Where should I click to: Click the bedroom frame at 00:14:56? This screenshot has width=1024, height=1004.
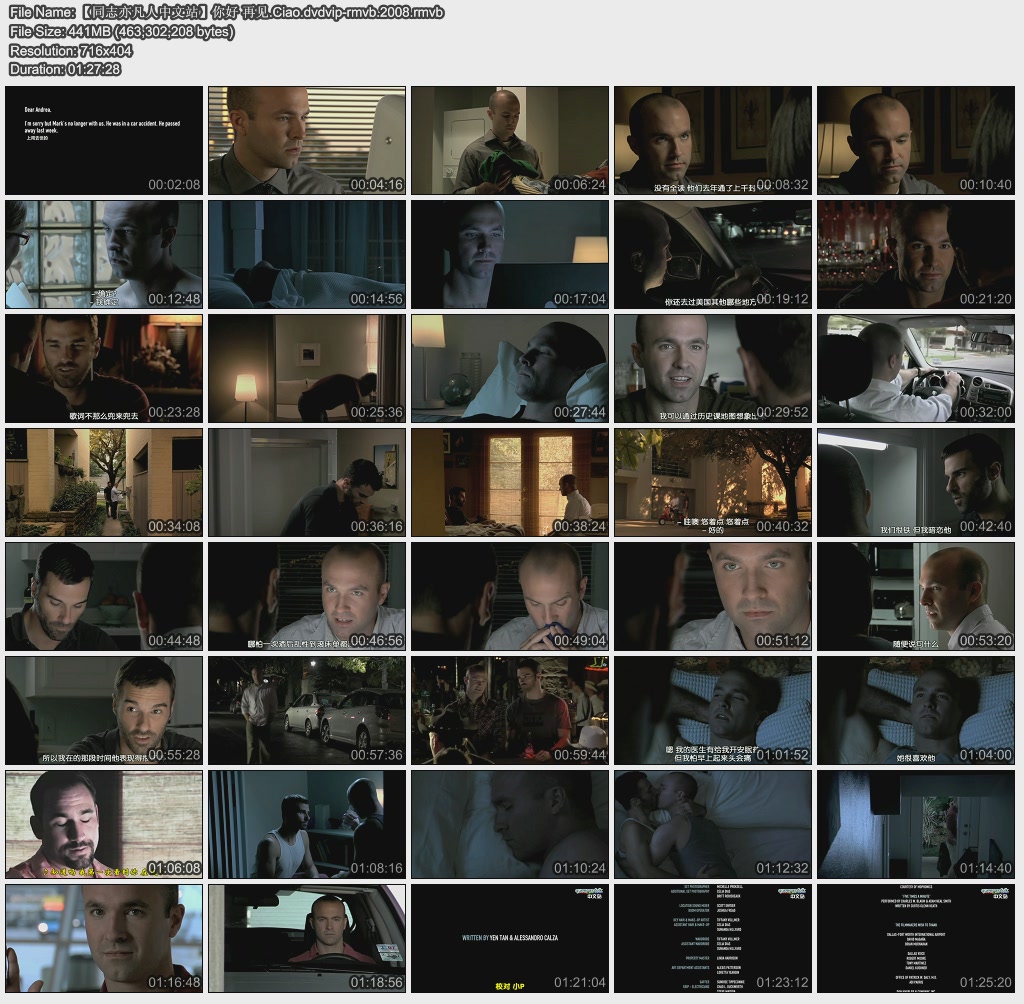coord(307,254)
